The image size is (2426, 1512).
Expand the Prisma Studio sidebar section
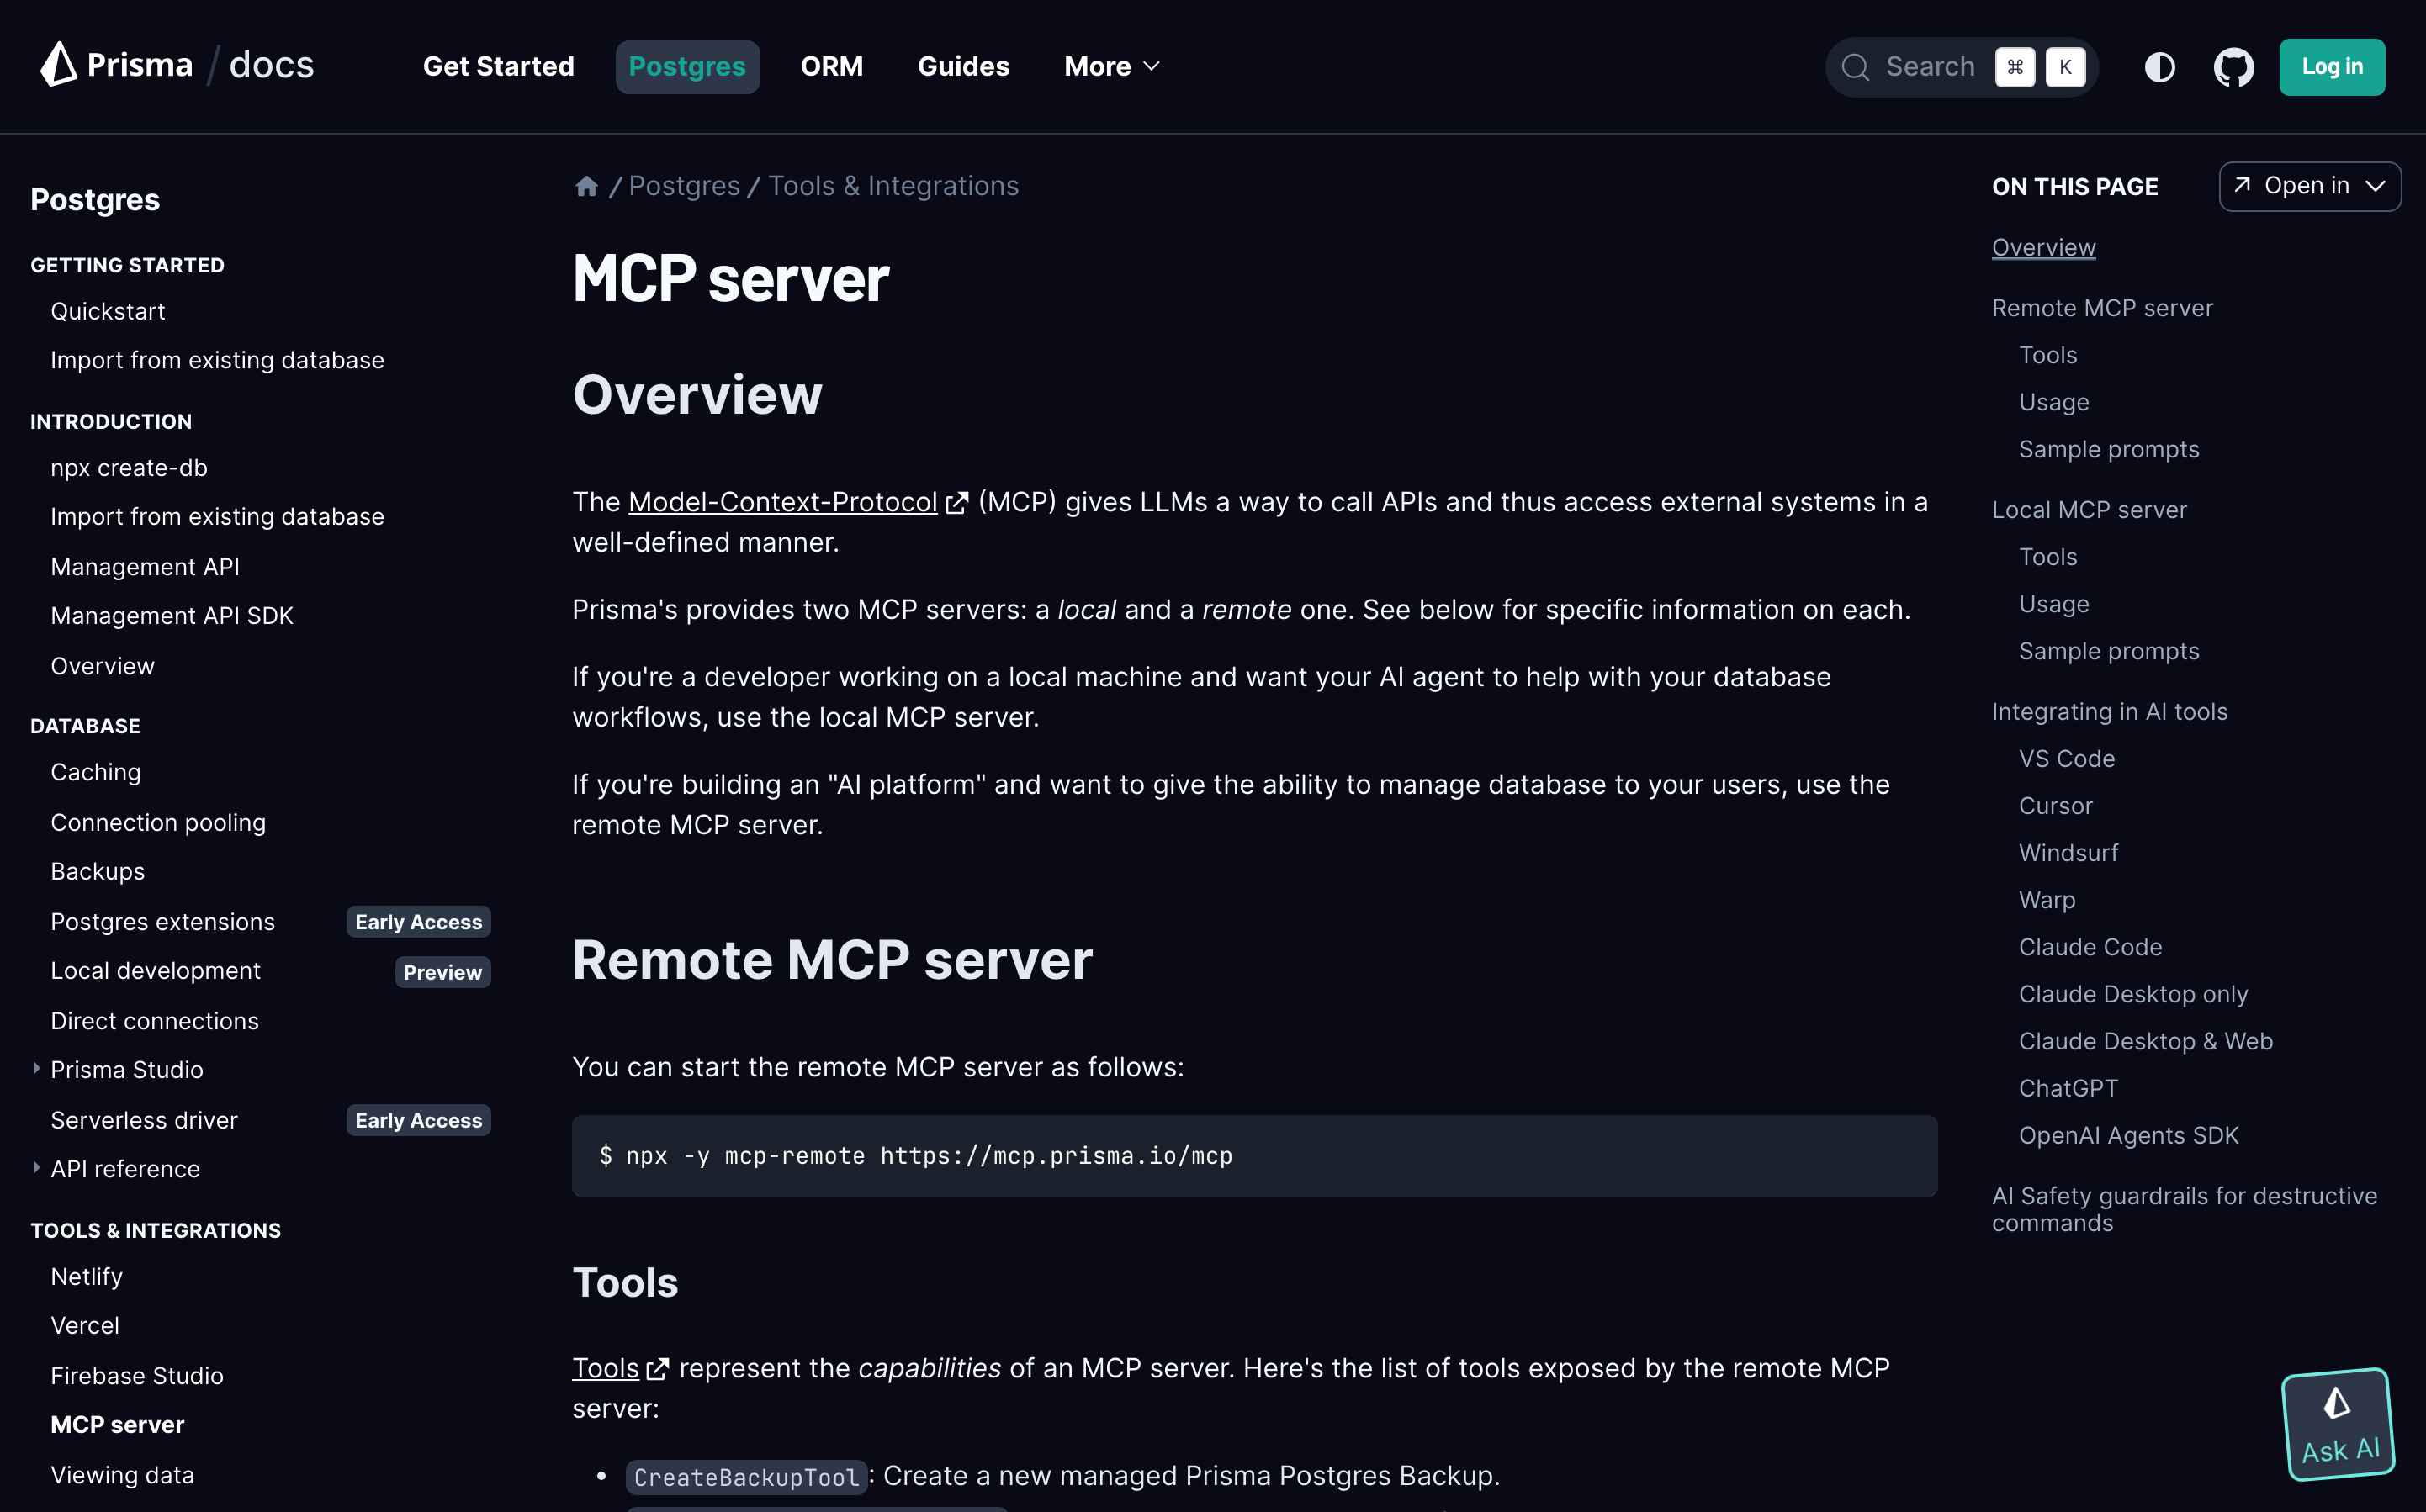pyautogui.click(x=37, y=1069)
